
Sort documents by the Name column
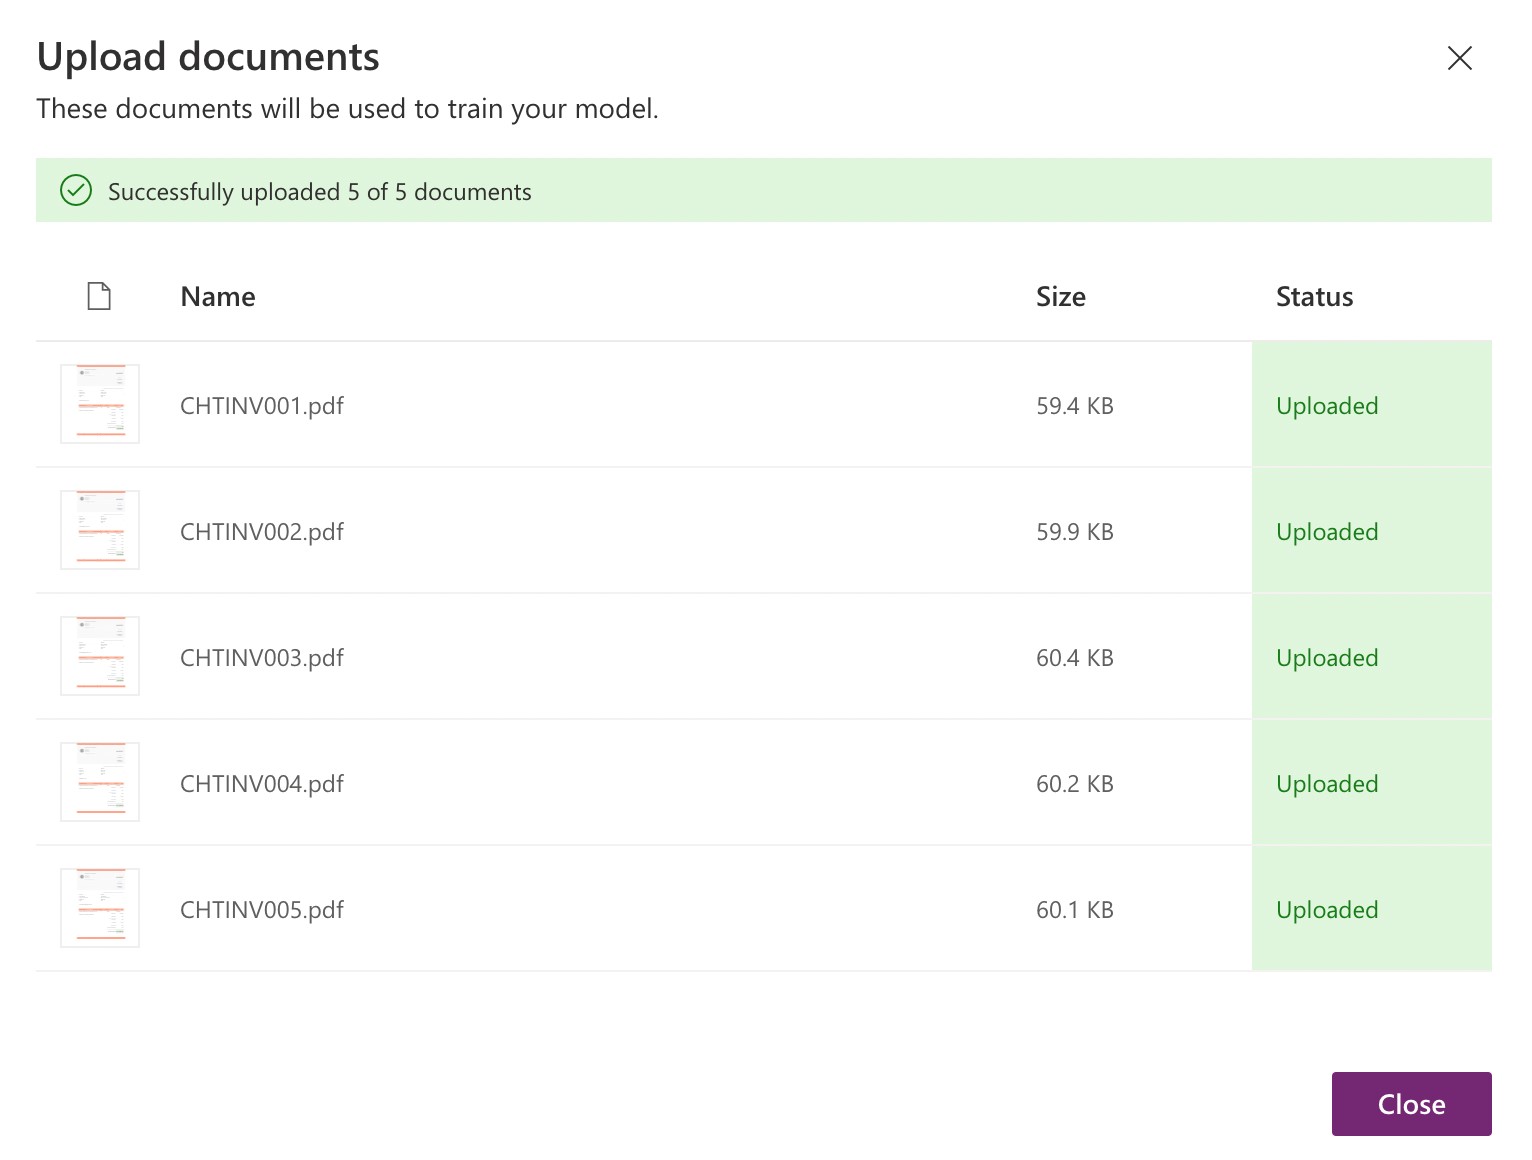[x=217, y=296]
